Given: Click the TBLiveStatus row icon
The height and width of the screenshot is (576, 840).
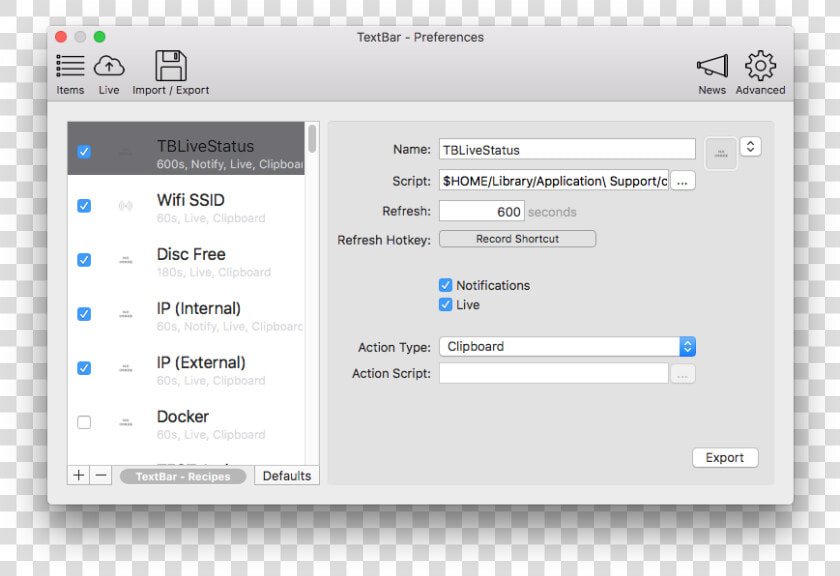Looking at the screenshot, I should [125, 152].
